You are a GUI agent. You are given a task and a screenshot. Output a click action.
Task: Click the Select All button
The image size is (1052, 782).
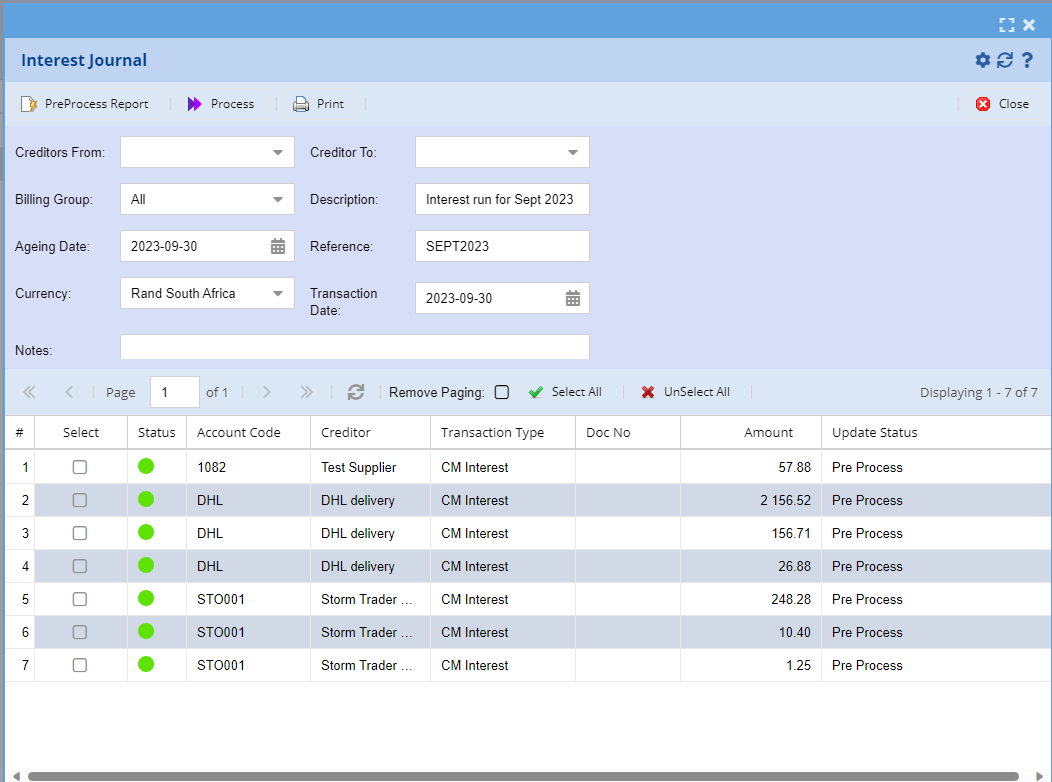(565, 392)
